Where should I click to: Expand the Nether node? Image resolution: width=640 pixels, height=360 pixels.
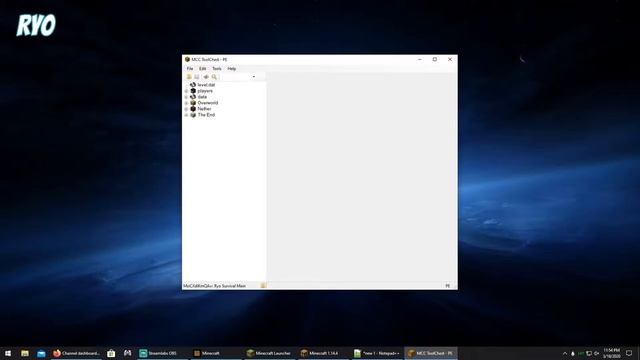(x=187, y=109)
